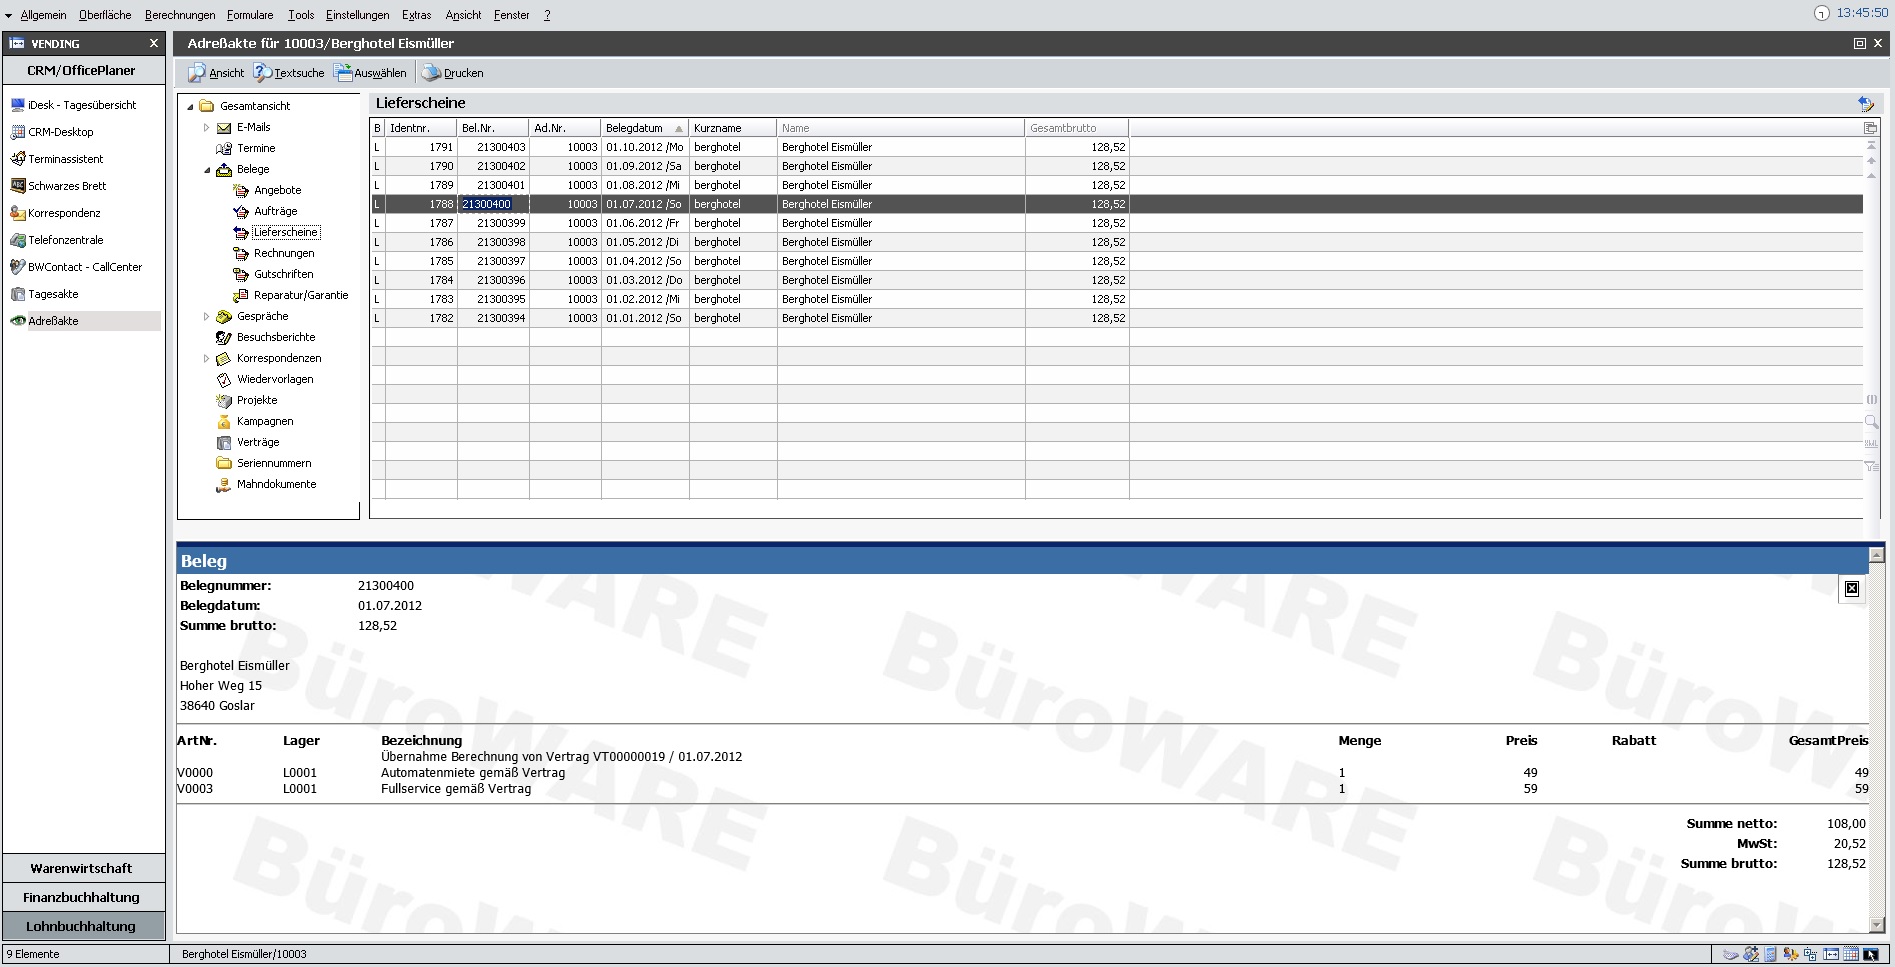Sort table by Belegdatum column
The width and height of the screenshot is (1895, 967).
(645, 128)
